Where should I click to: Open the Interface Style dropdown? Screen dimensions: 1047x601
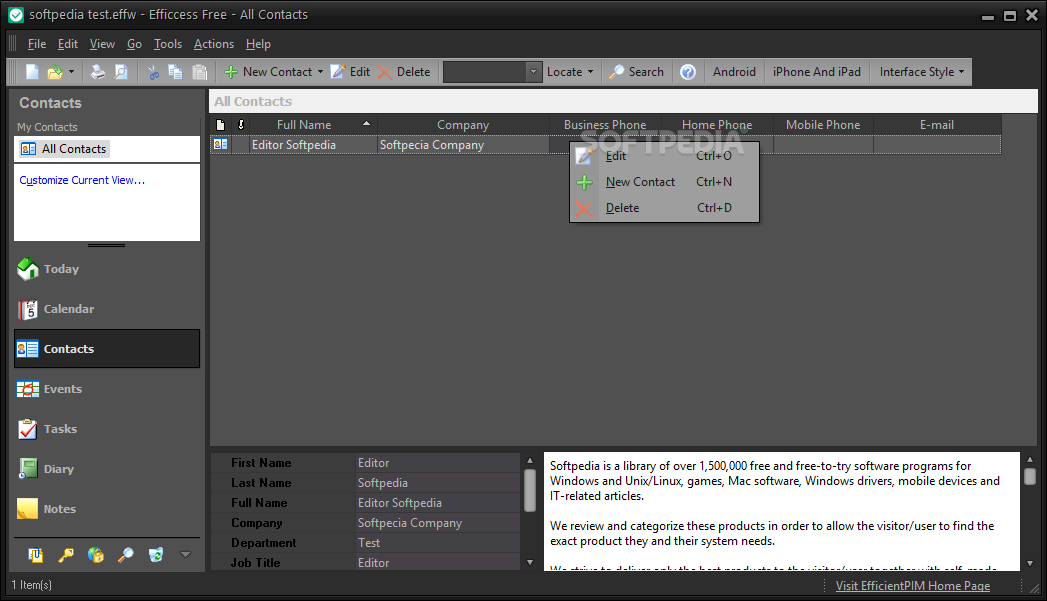click(x=921, y=71)
